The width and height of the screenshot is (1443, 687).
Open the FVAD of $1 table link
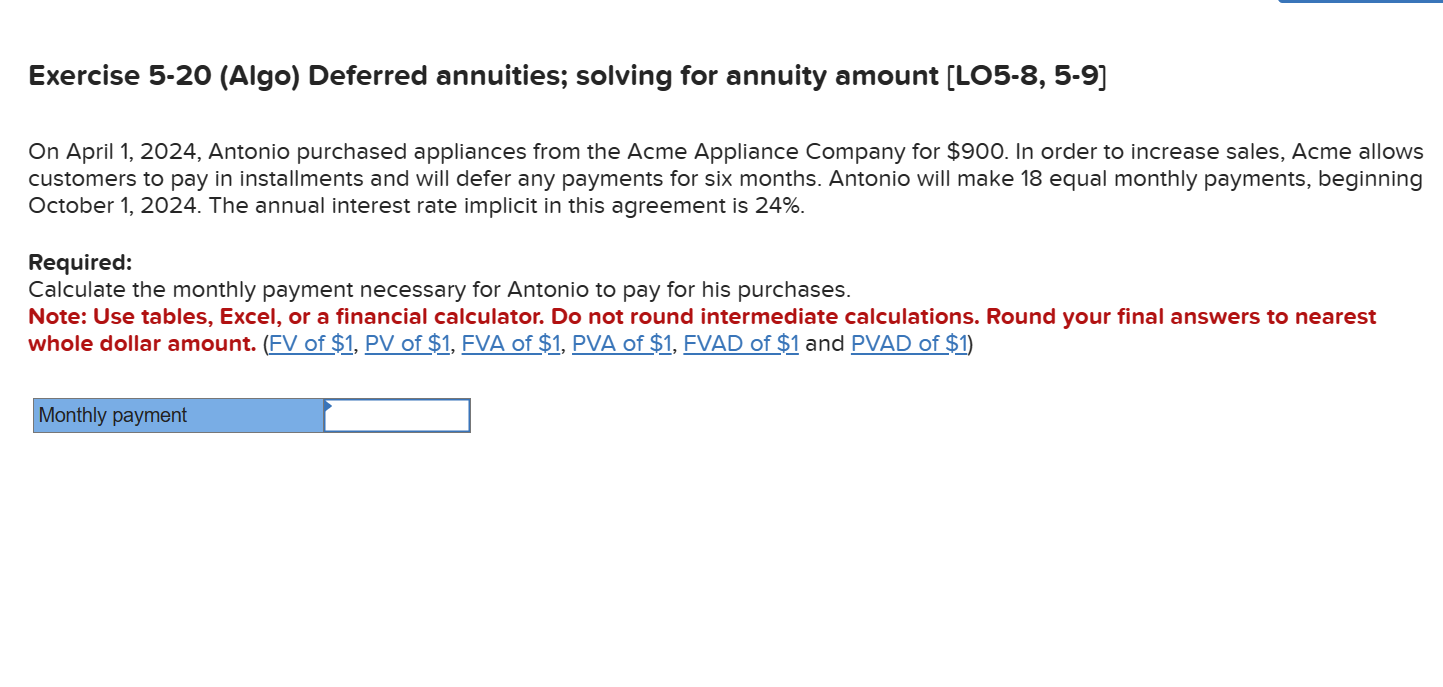click(740, 343)
